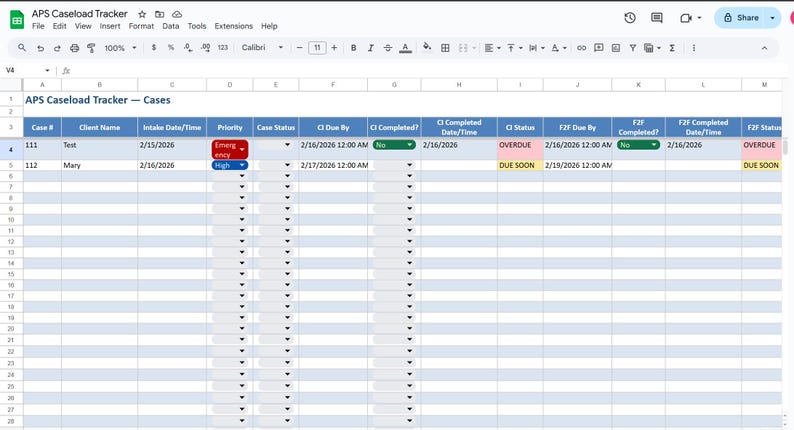Open the Name Box dropdown arrow
This screenshot has width=794, height=430.
47,70
